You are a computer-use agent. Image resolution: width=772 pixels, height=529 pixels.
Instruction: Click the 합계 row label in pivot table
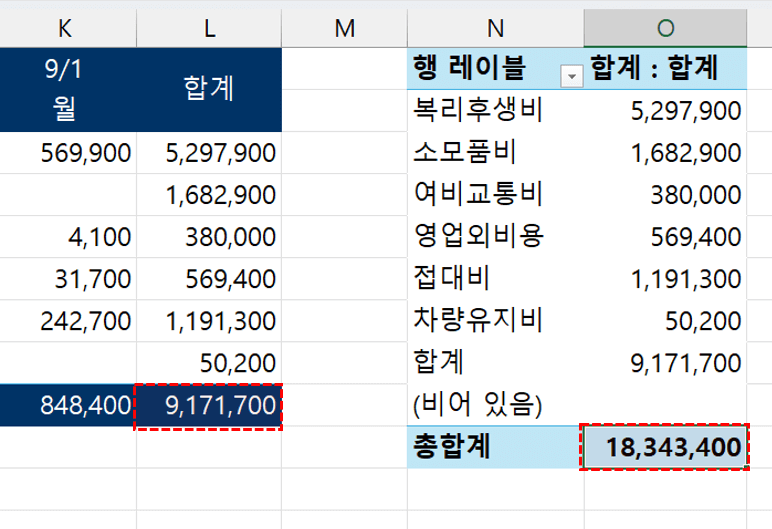[x=496, y=363]
